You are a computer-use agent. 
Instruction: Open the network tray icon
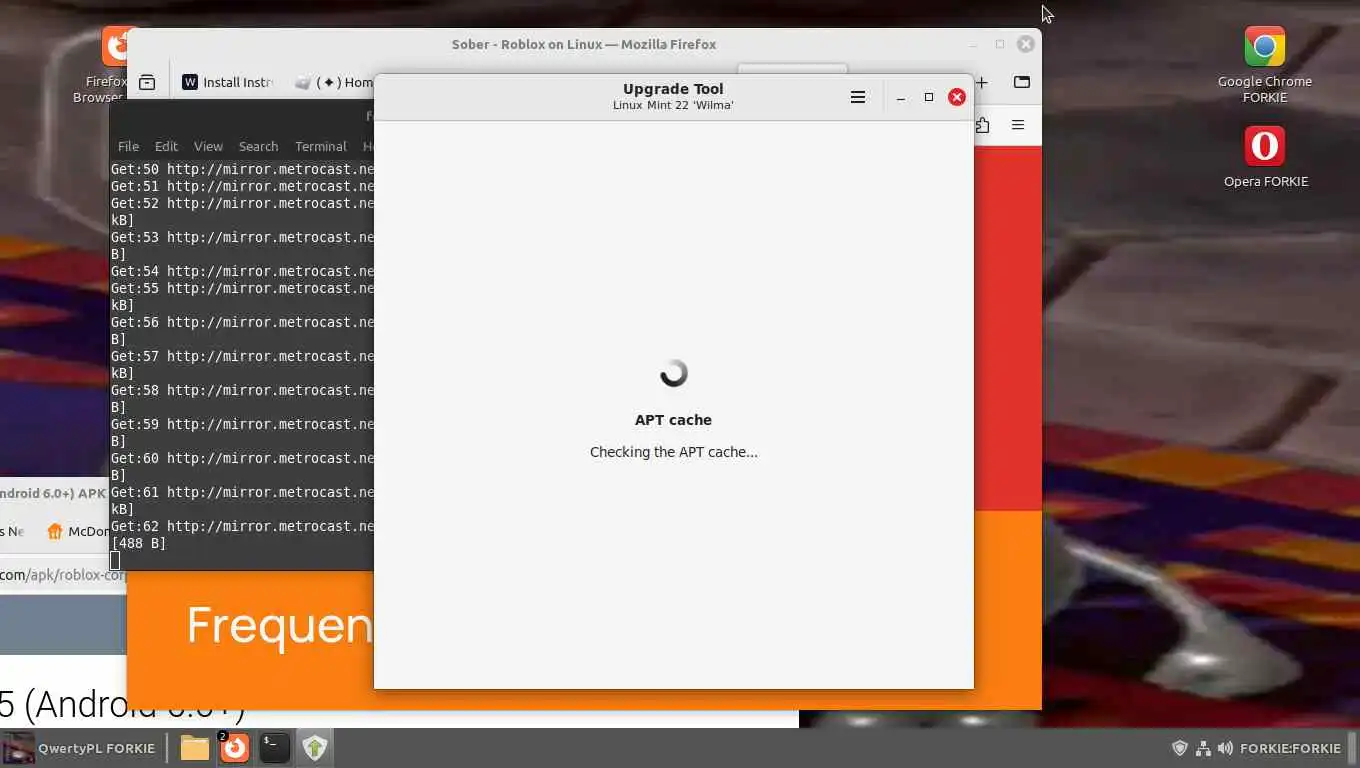pyautogui.click(x=1203, y=748)
